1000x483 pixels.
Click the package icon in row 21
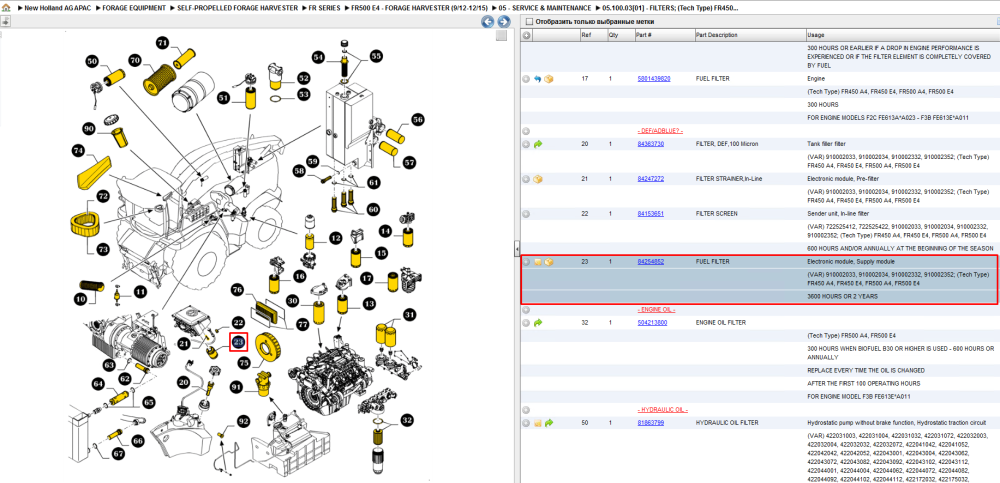click(x=538, y=179)
